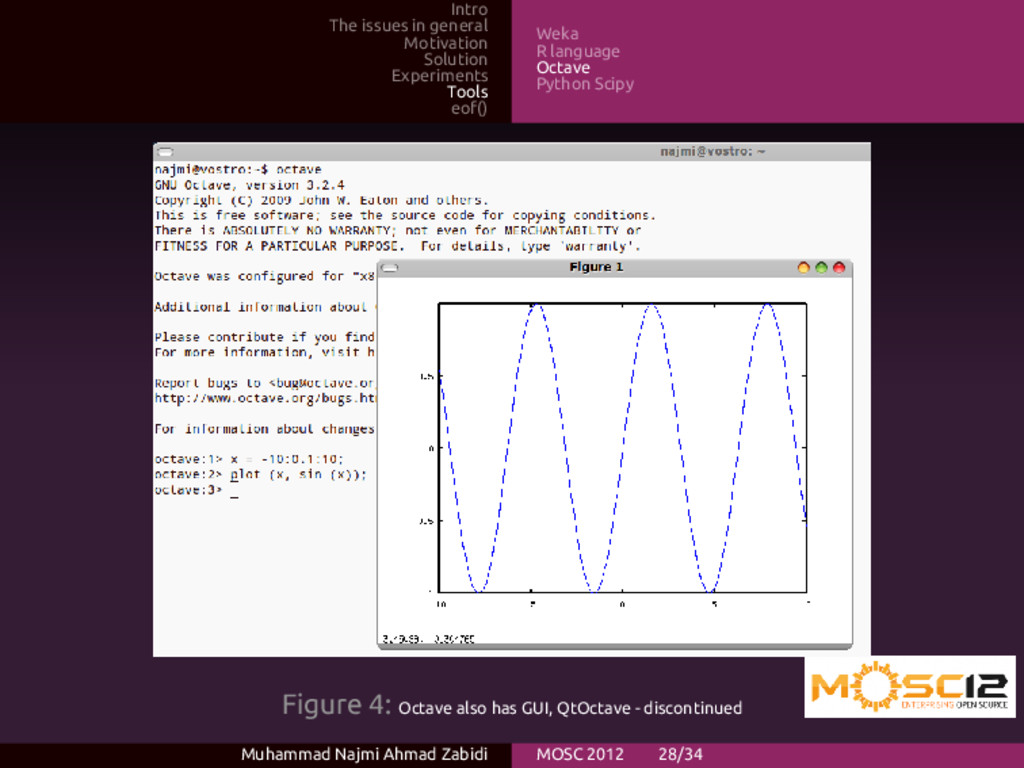
Task: Click author name Muhammad Najmi Ahmad Zabidi
Action: pyautogui.click(x=364, y=754)
